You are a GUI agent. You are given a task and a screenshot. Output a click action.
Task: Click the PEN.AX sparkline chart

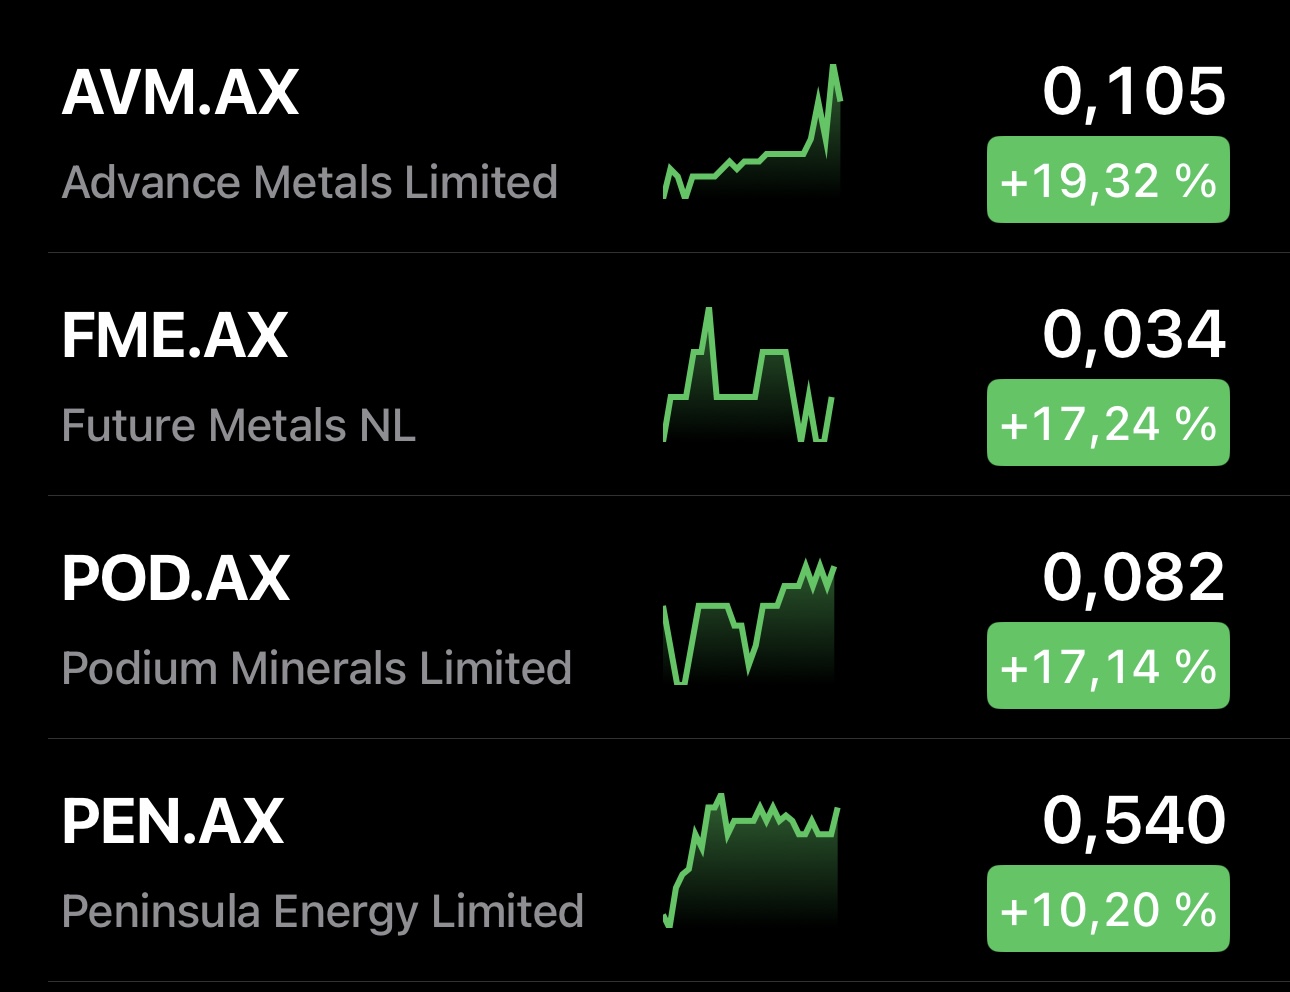(751, 863)
